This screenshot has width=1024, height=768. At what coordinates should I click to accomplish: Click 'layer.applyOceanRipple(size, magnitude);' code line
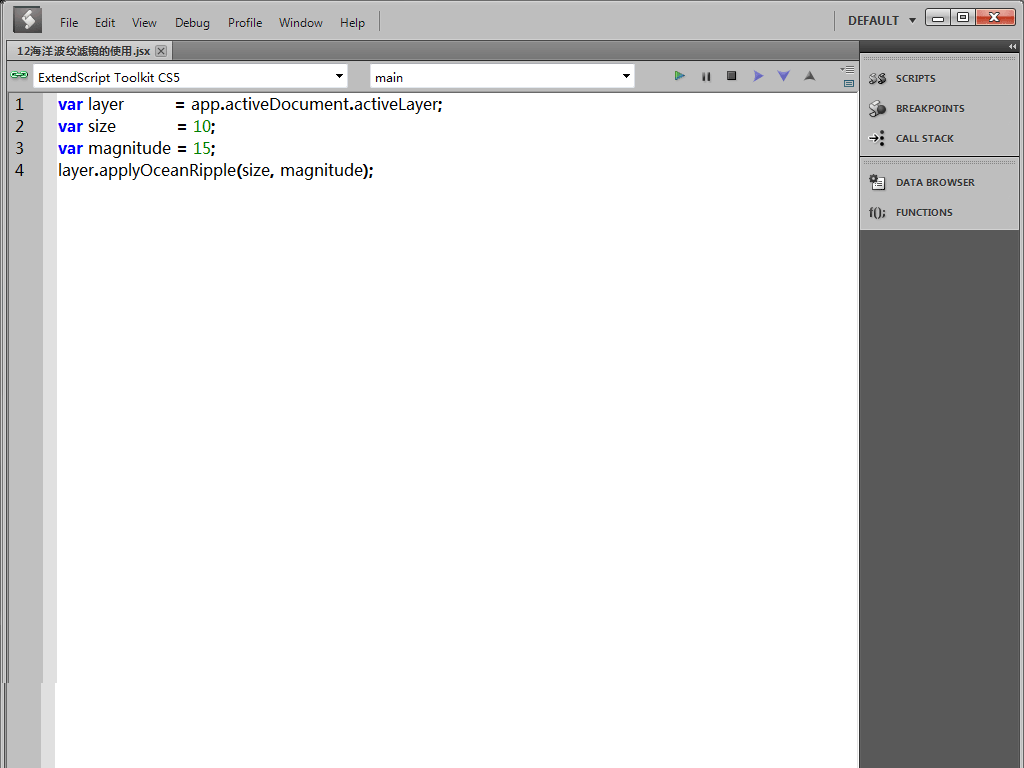click(216, 170)
